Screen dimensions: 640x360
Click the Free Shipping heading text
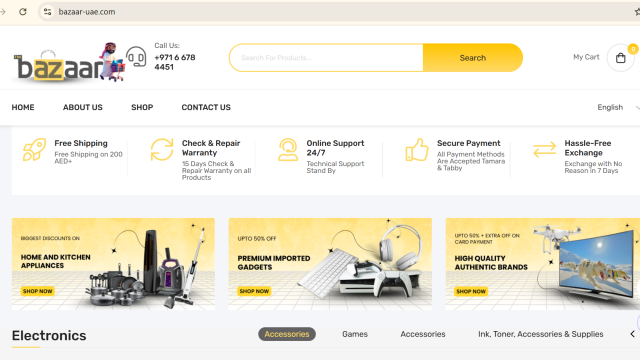pyautogui.click(x=81, y=143)
